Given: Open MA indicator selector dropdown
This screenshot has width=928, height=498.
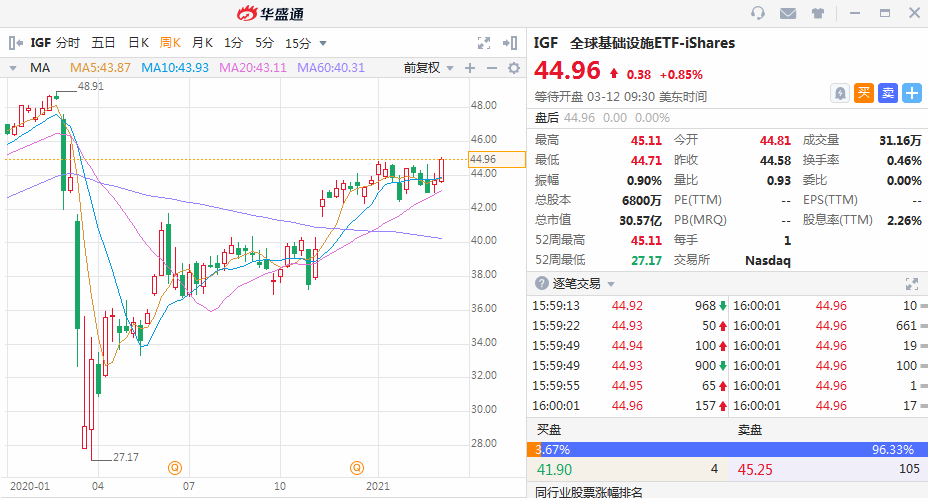Looking at the screenshot, I should [12, 68].
